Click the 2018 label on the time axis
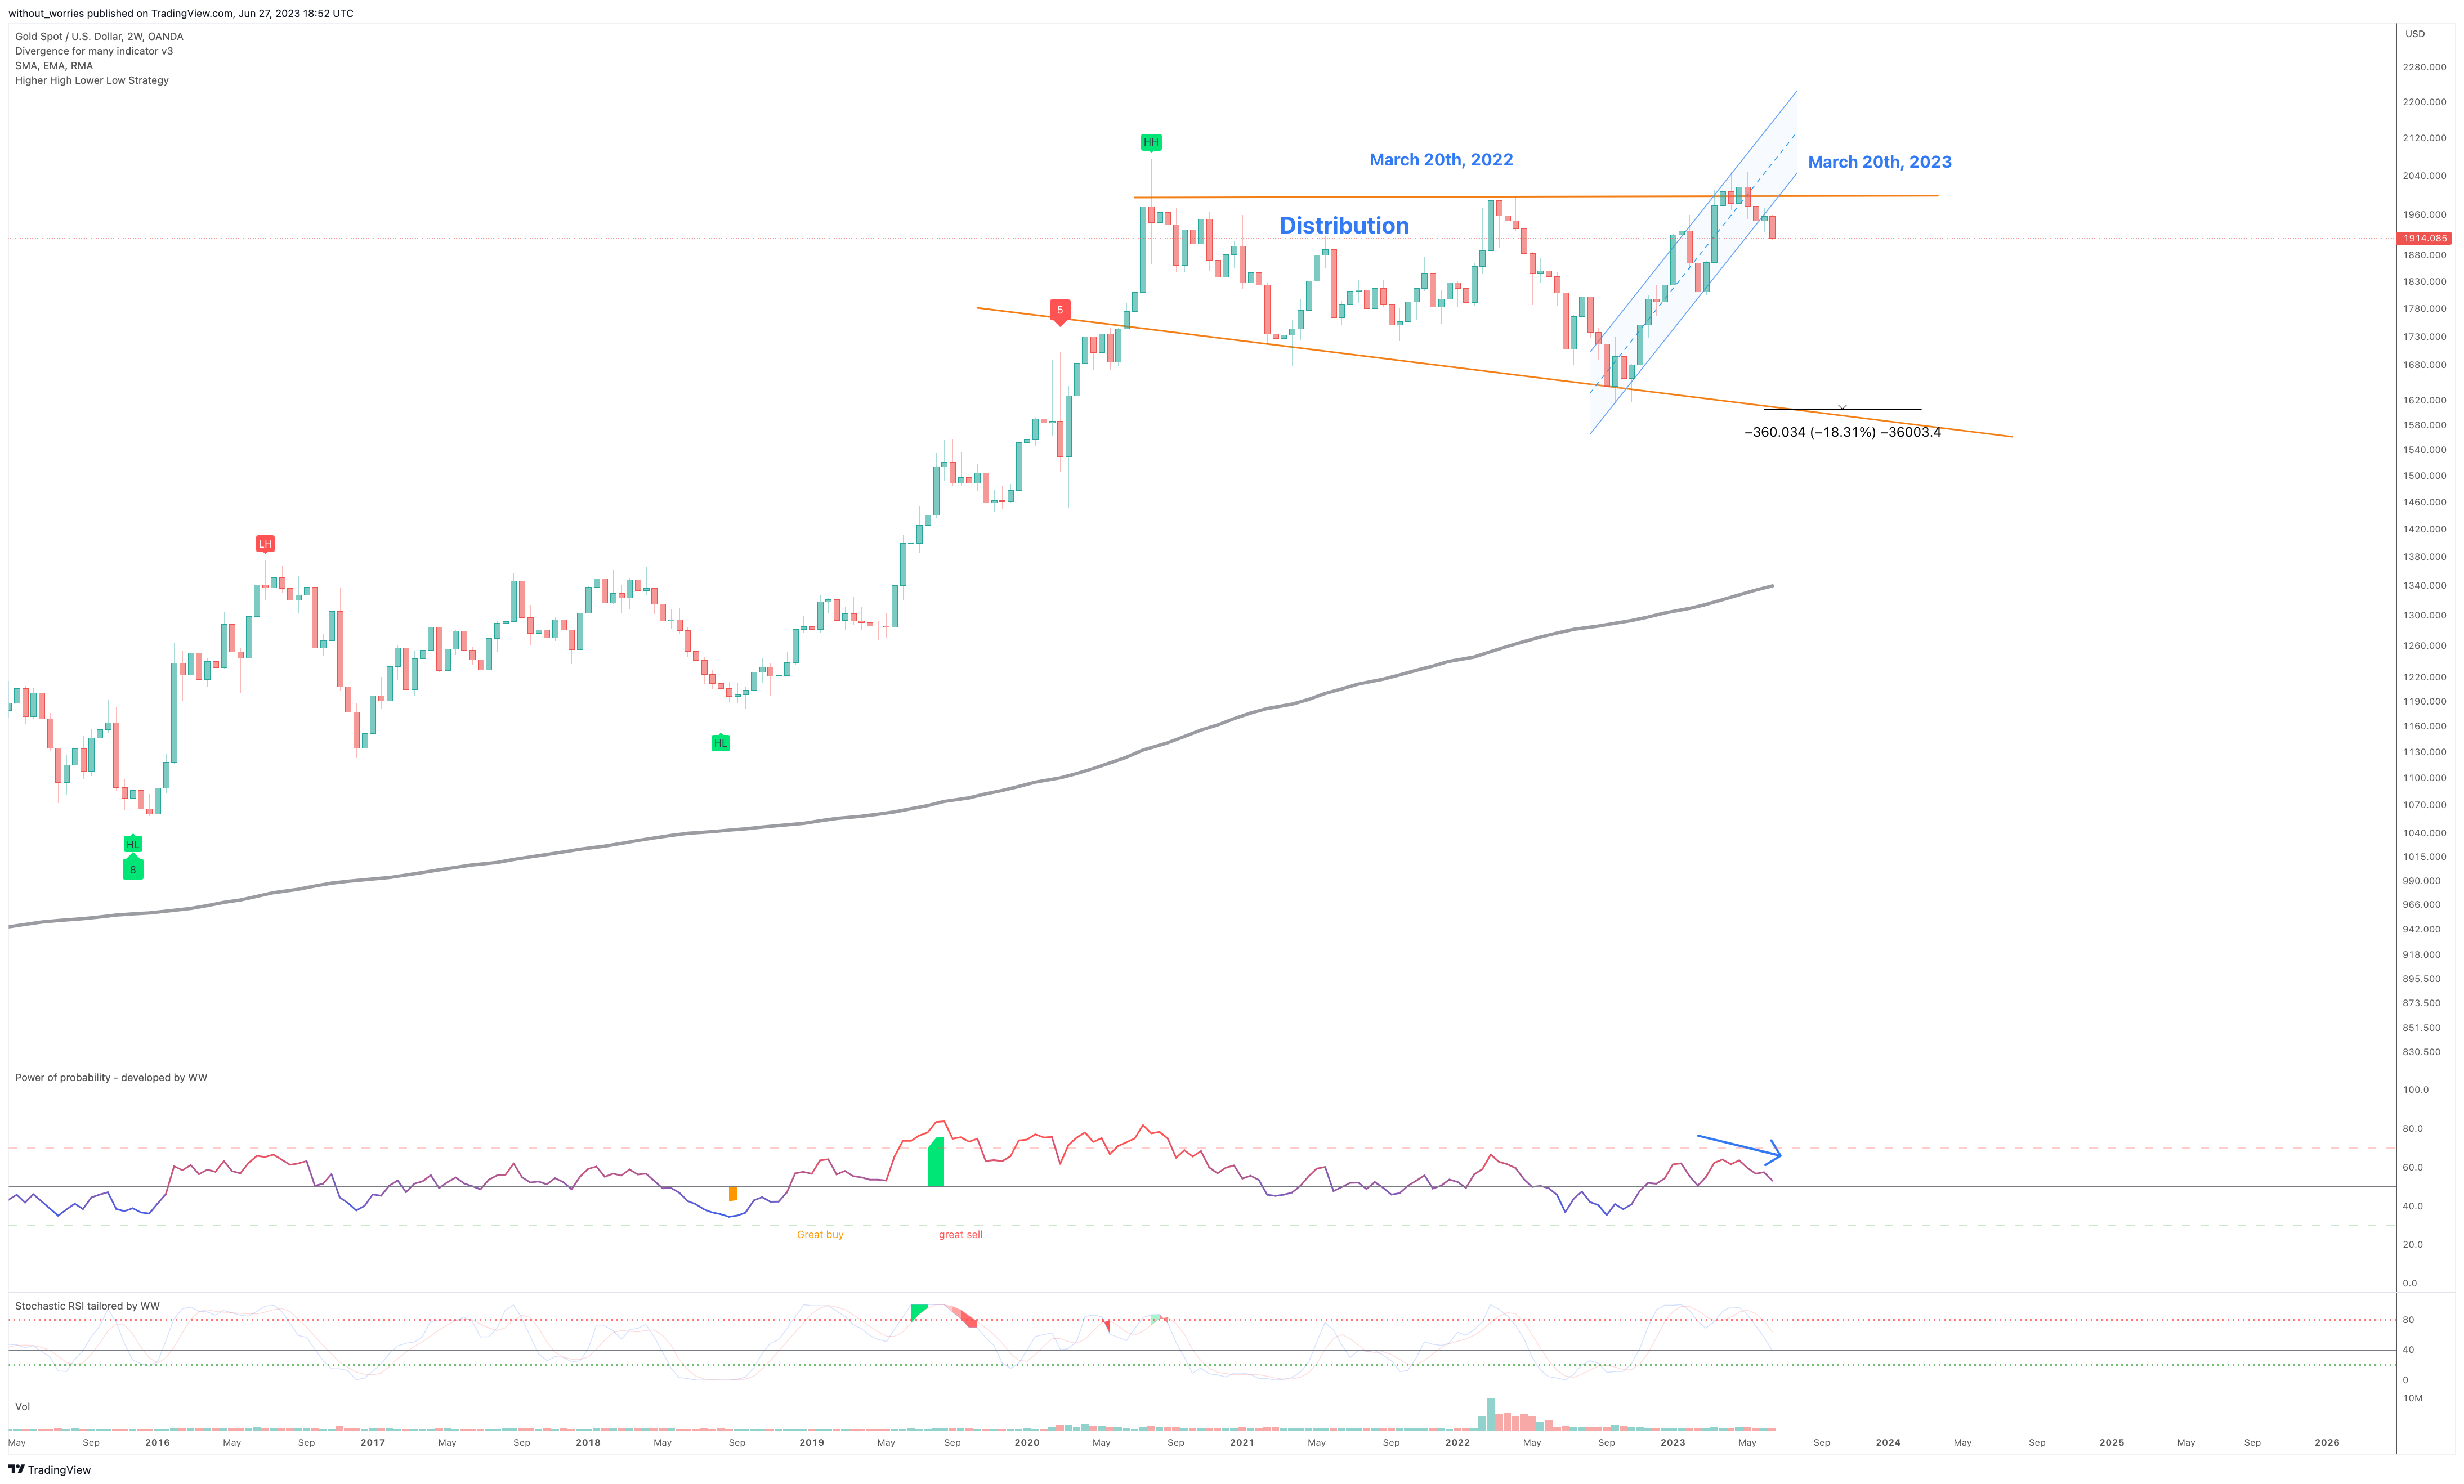Viewport: 2464px width, 1484px height. (588, 1443)
